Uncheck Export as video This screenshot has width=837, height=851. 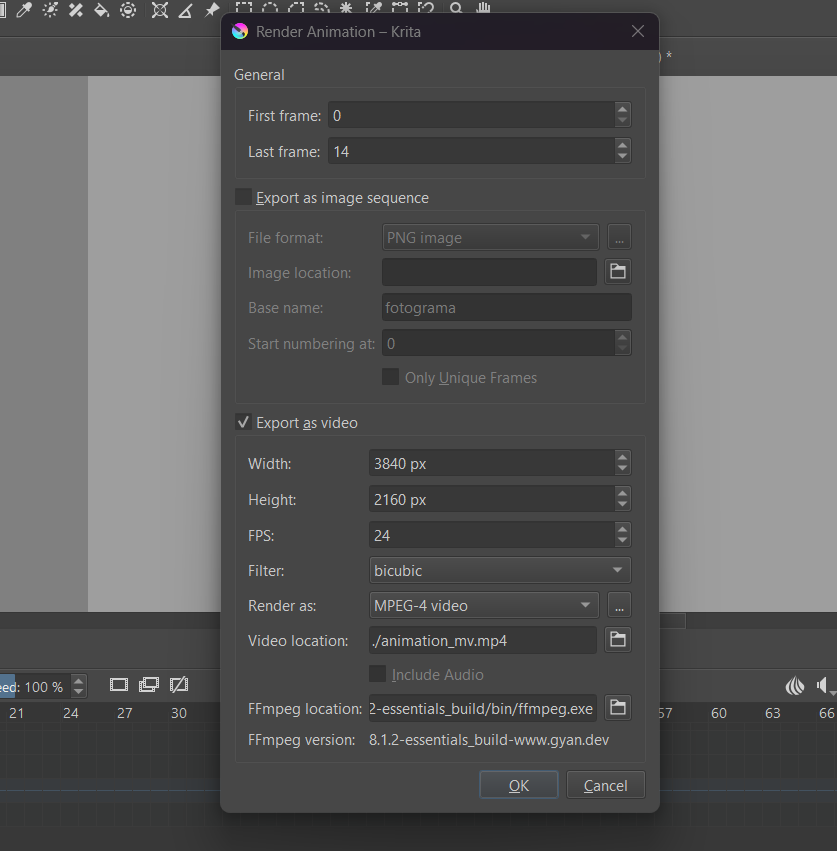coord(244,422)
